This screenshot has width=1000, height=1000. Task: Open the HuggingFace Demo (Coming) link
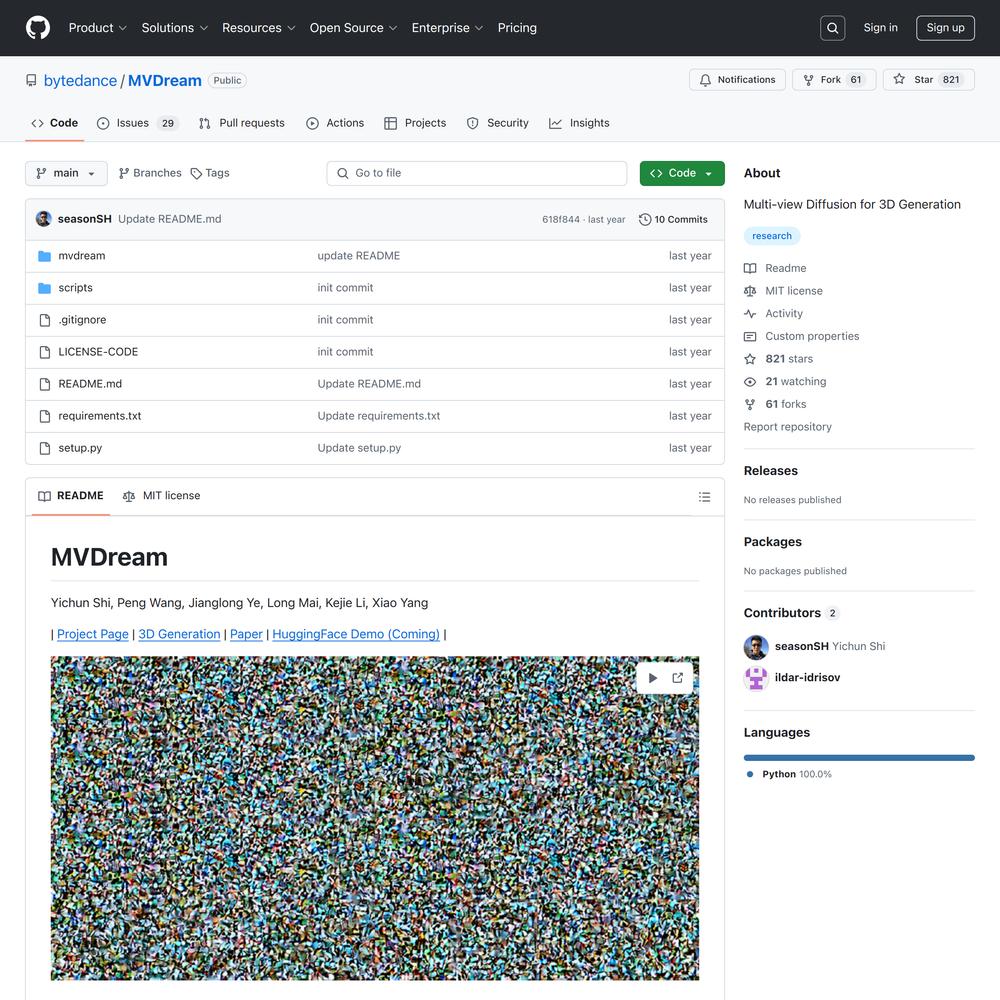click(356, 635)
